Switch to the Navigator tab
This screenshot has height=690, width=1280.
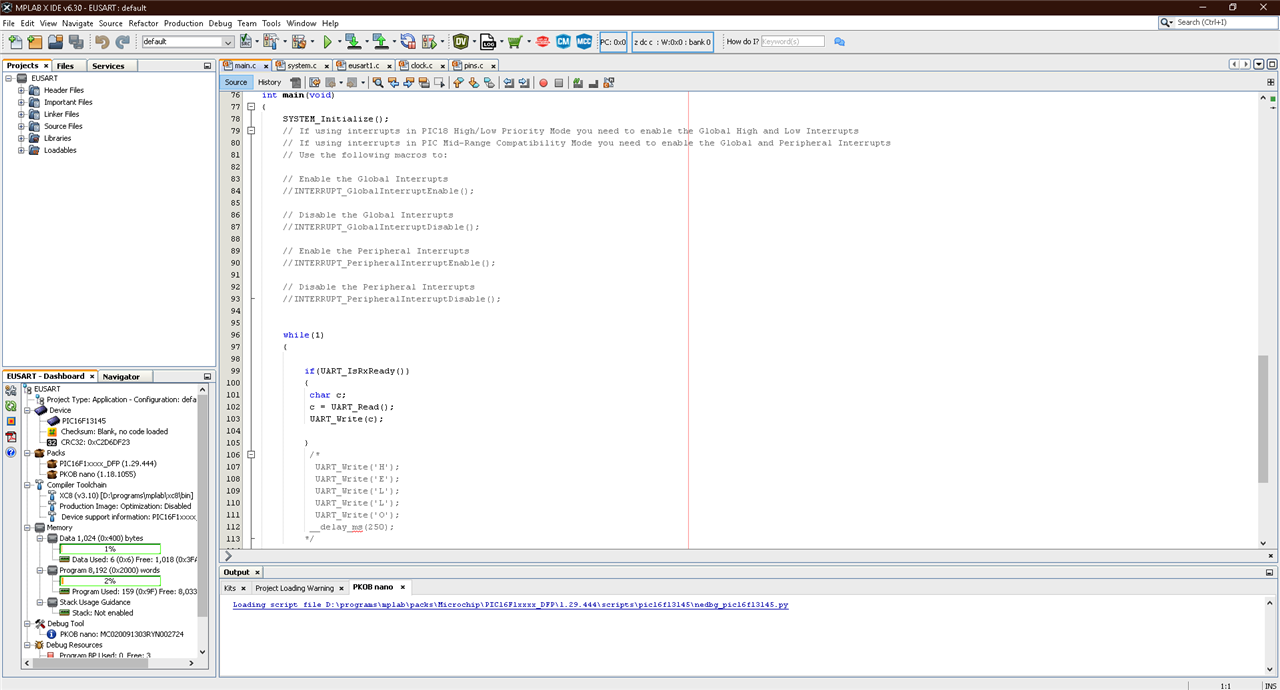pyautogui.click(x=121, y=376)
